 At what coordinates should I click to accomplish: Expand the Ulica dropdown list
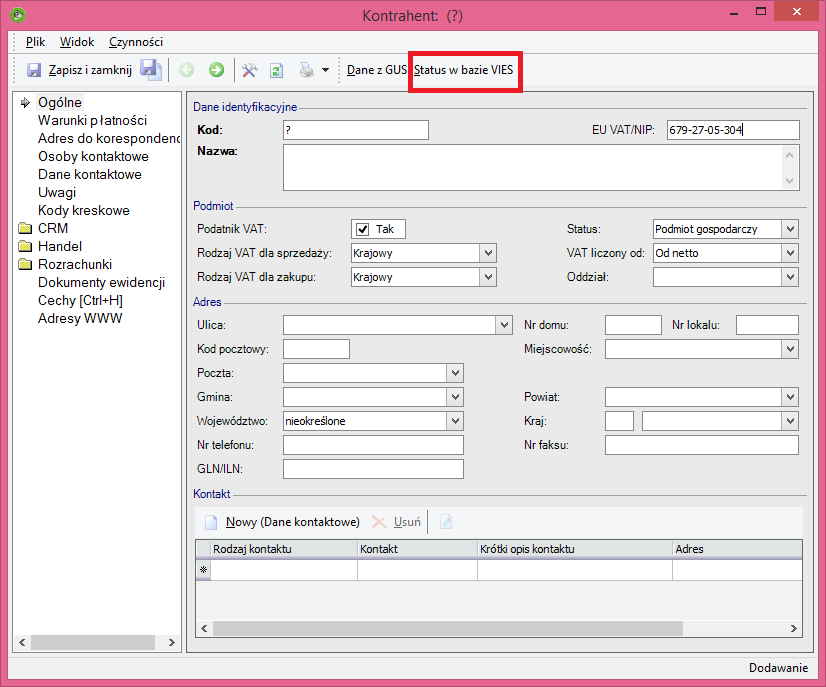(504, 325)
